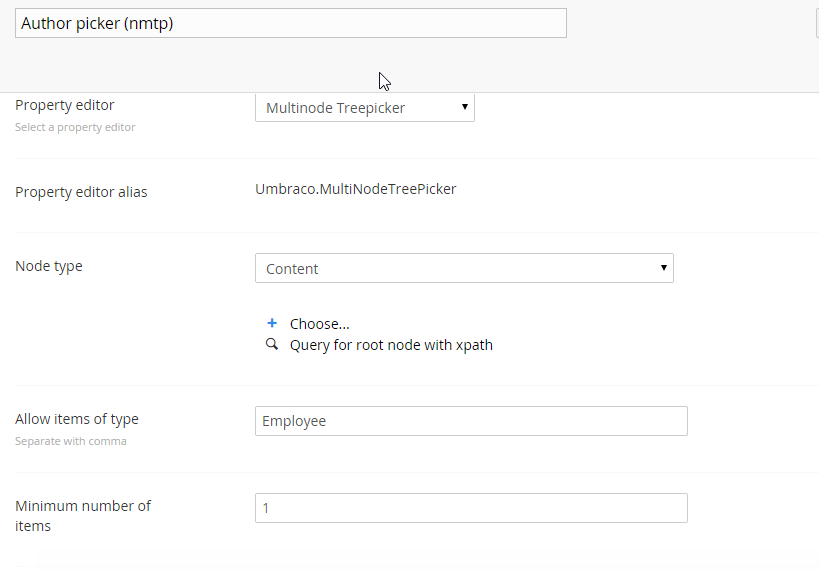819x572 pixels.
Task: Click the Umbraco.MultiNodeTreePicker alias text
Action: point(356,189)
